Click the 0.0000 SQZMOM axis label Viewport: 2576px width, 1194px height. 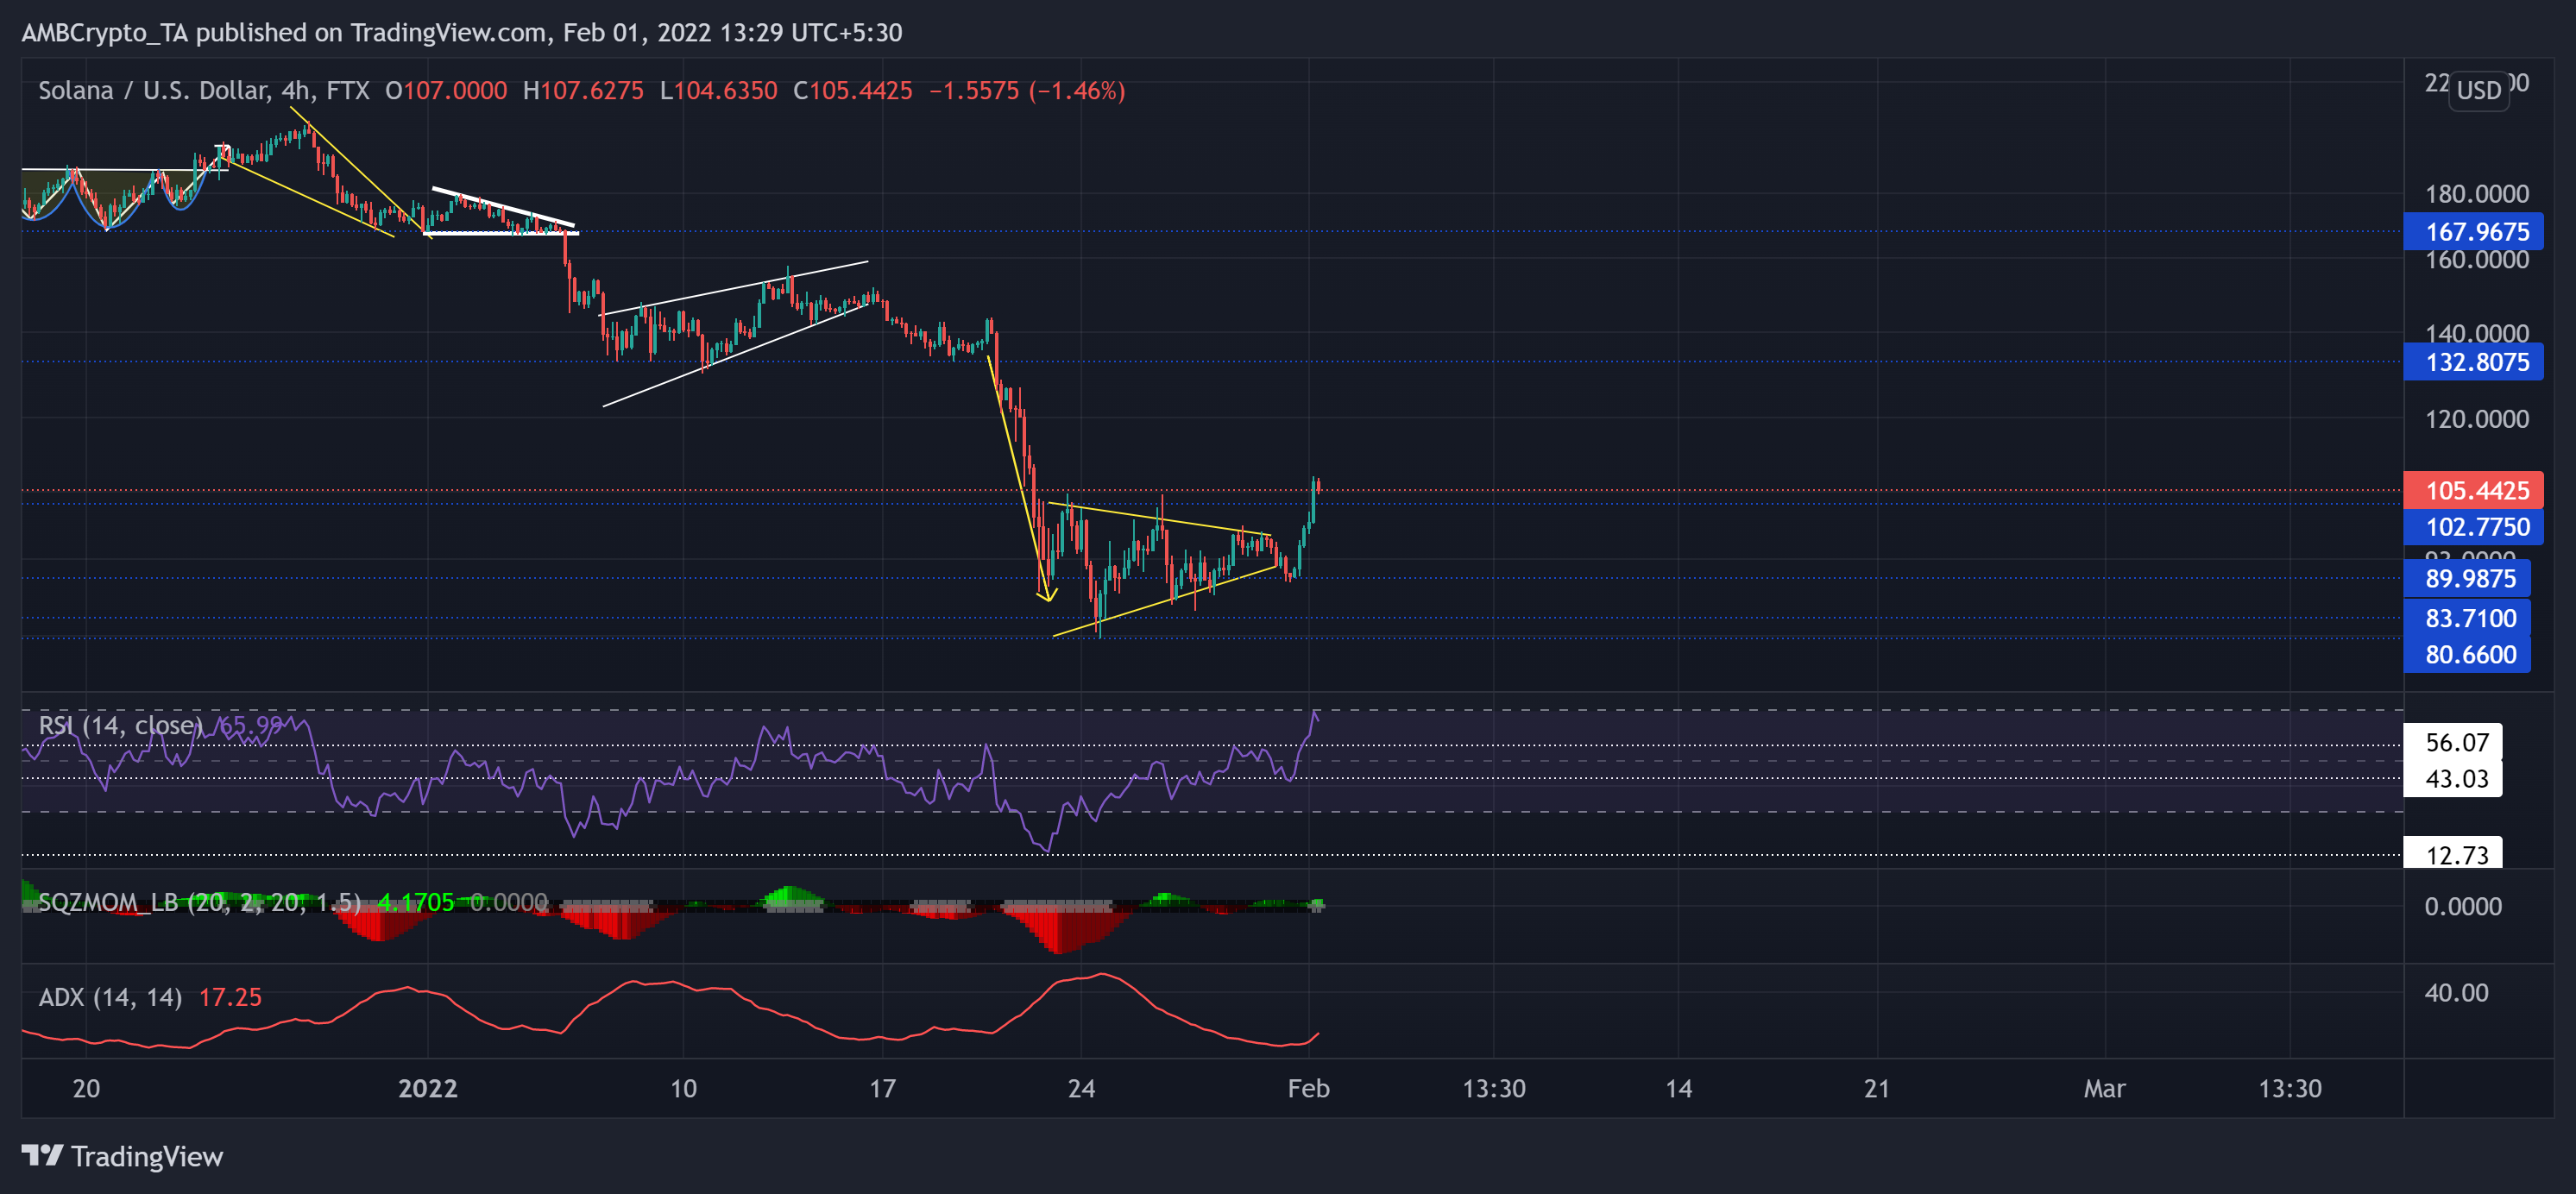pyautogui.click(x=2462, y=906)
